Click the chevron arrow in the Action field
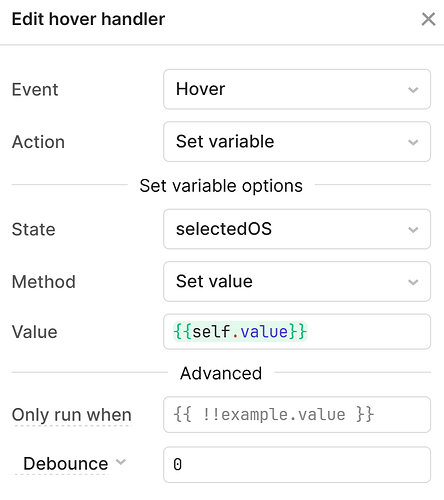Screen dimensions: 444x500 click(x=413, y=142)
